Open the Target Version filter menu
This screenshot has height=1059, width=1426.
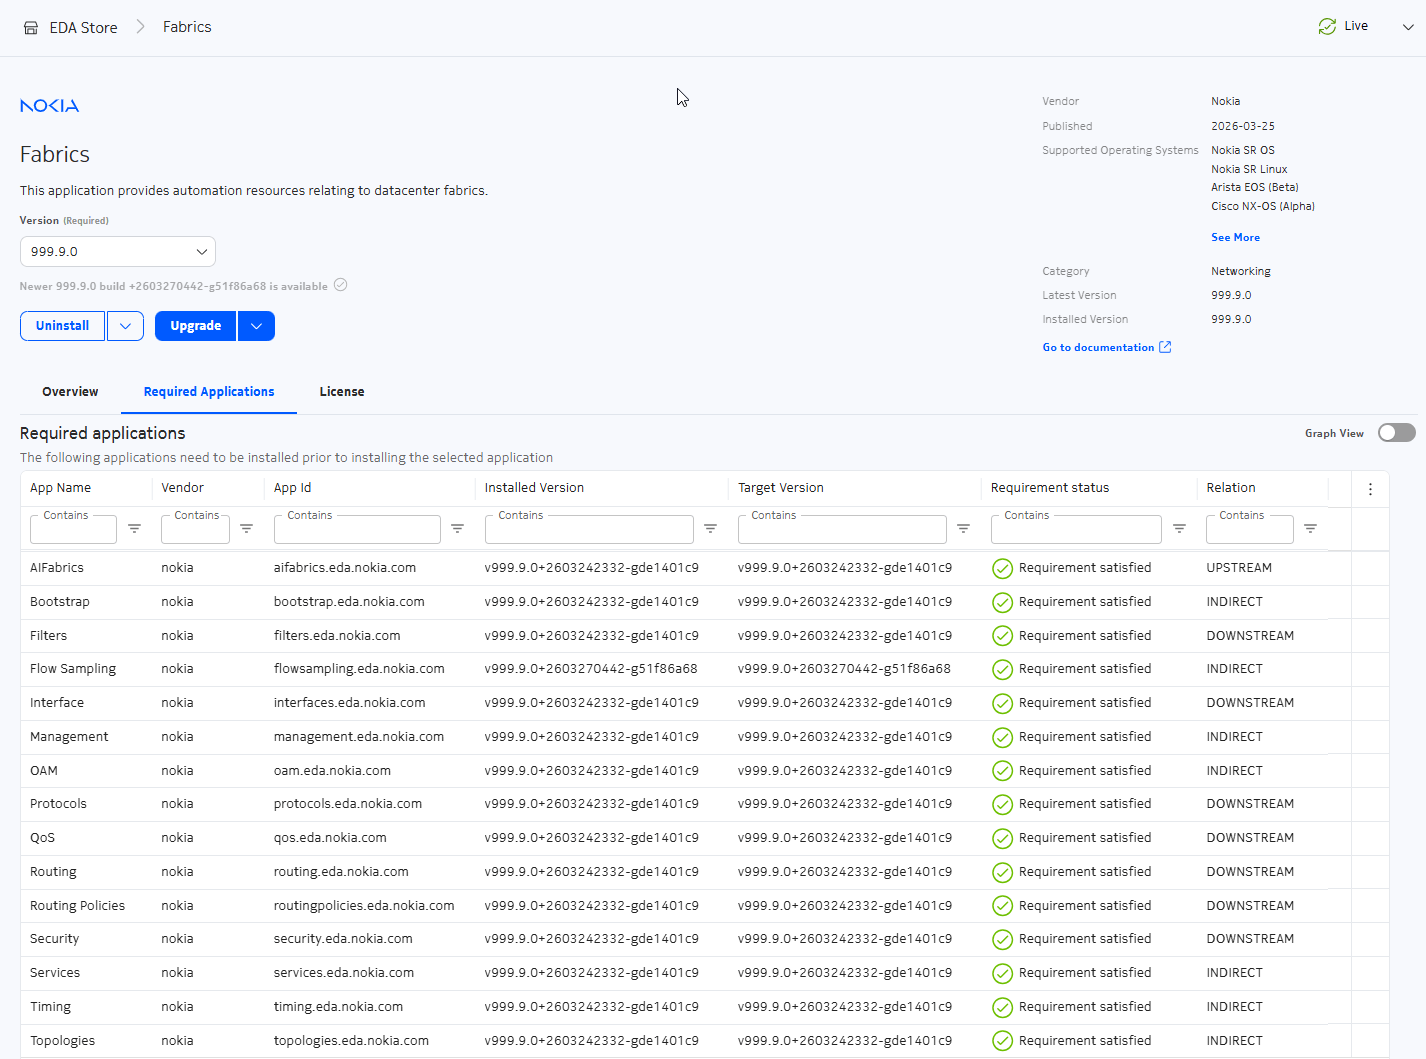(963, 528)
